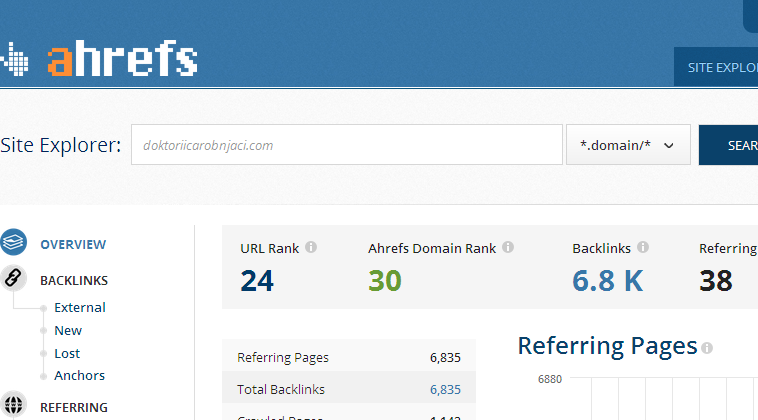Open External backlinks
The width and height of the screenshot is (758, 420).
(x=80, y=307)
